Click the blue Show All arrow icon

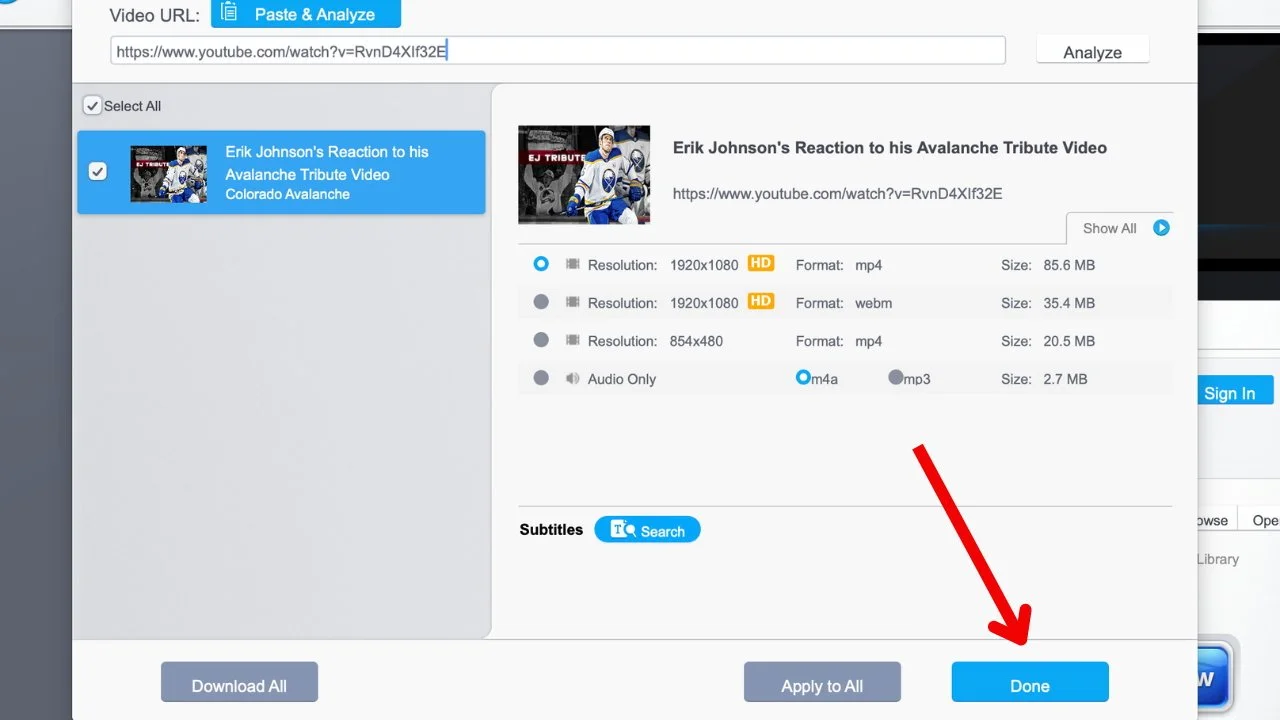(x=1161, y=228)
